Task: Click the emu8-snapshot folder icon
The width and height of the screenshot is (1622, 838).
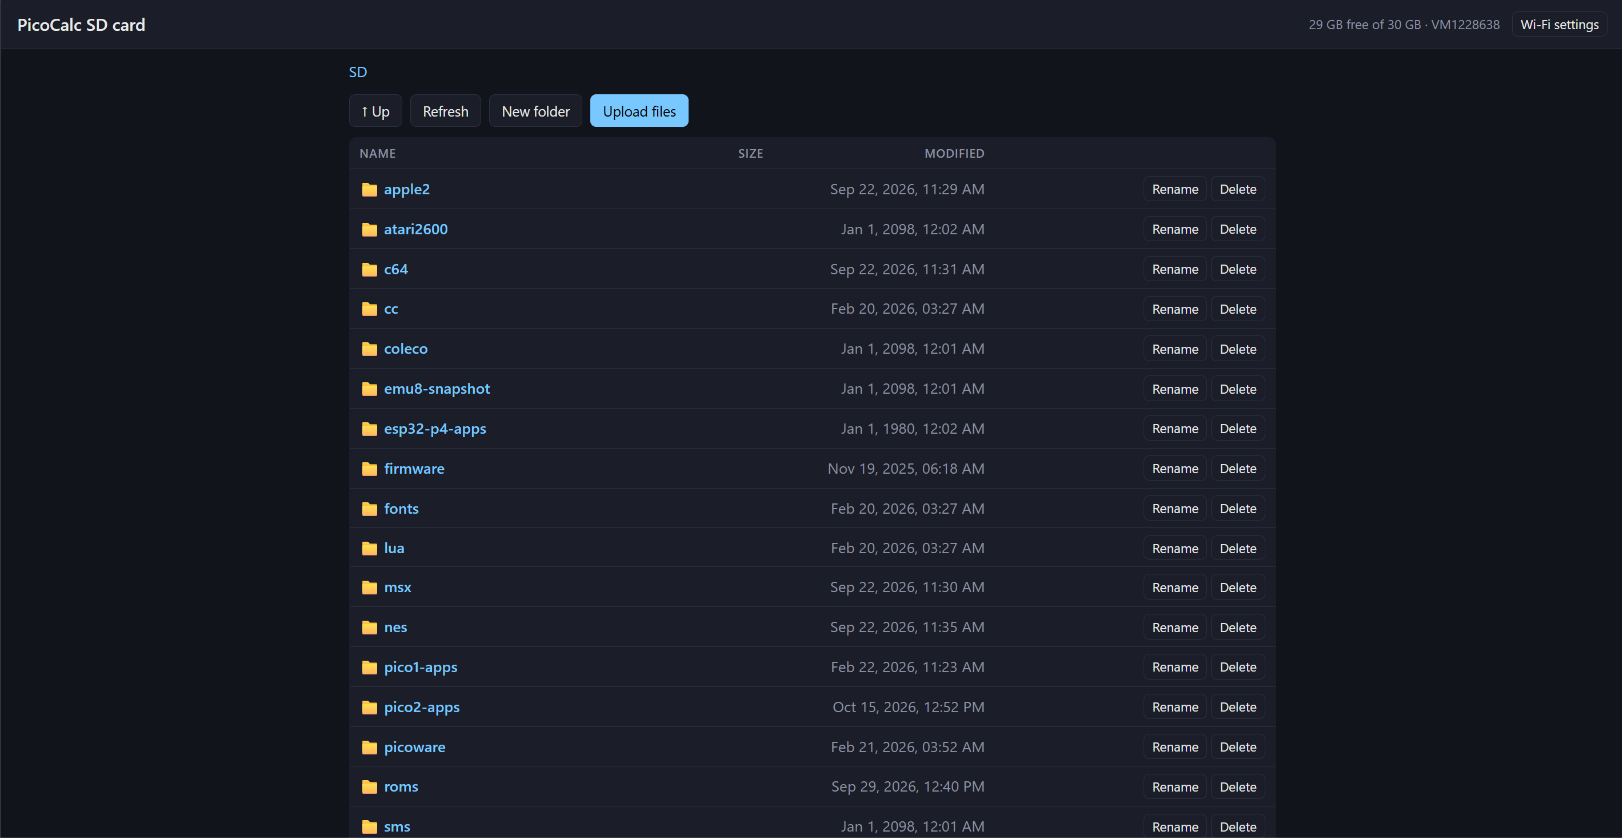Action: (369, 389)
